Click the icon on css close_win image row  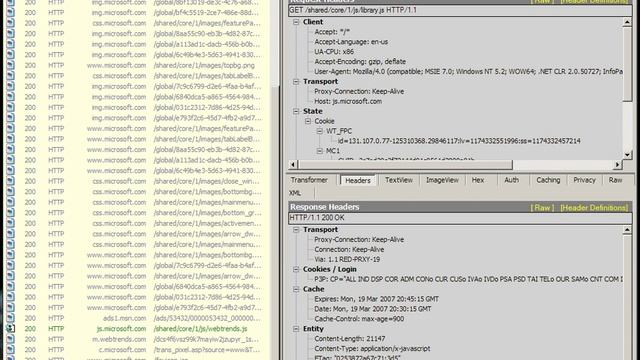10,181
